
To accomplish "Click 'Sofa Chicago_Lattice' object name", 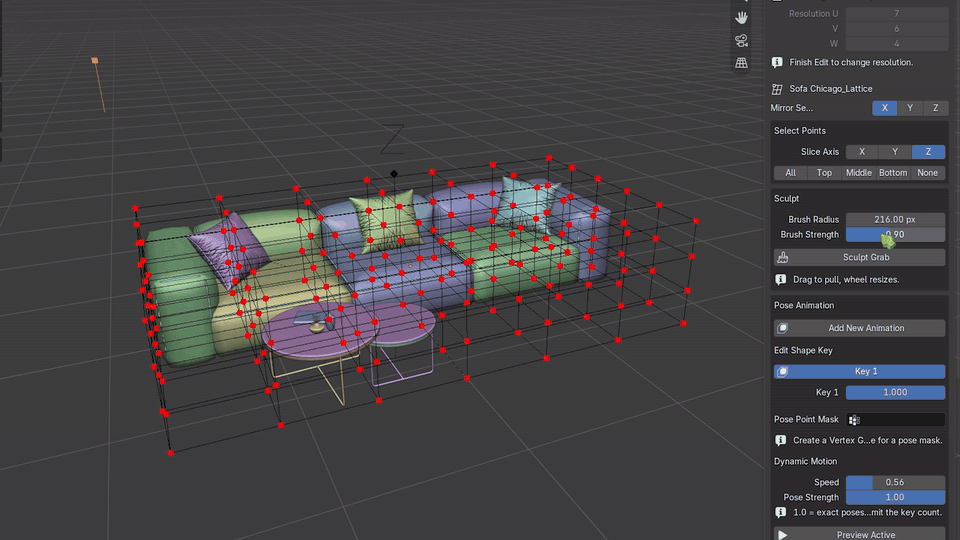I will pos(831,89).
